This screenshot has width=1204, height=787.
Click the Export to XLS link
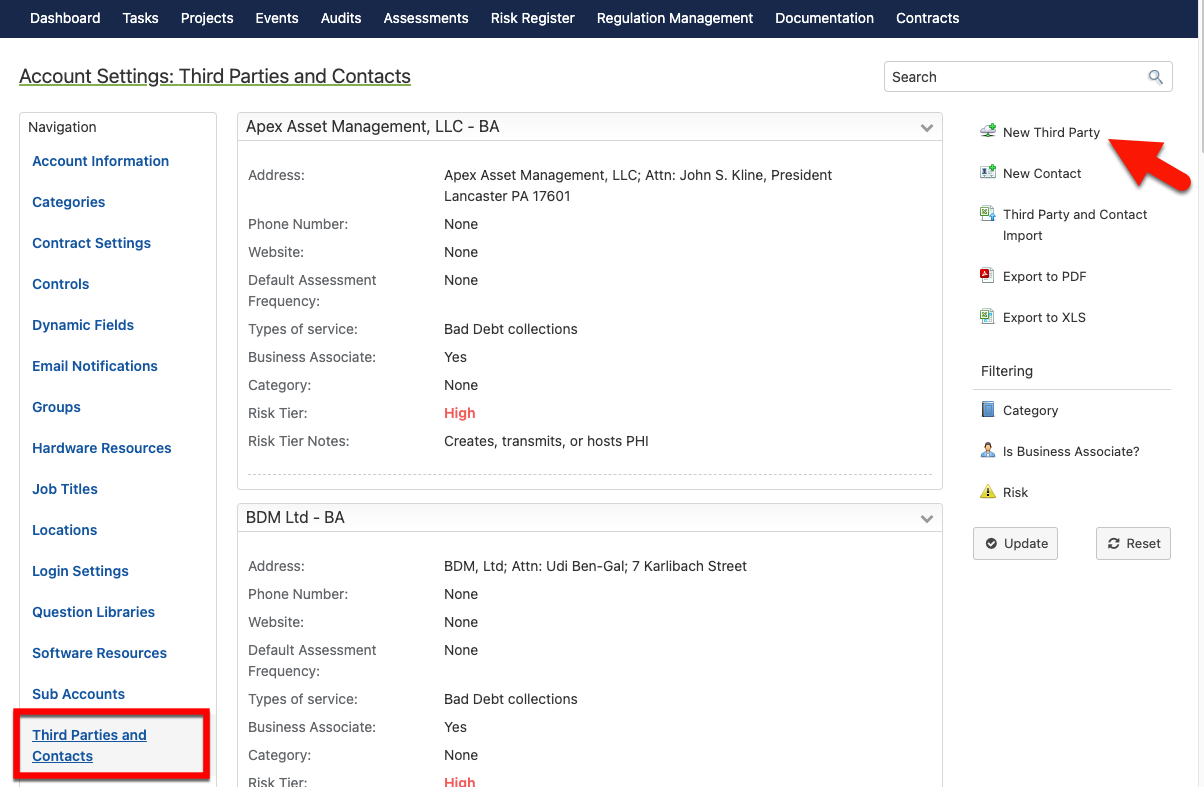pyautogui.click(x=1044, y=317)
